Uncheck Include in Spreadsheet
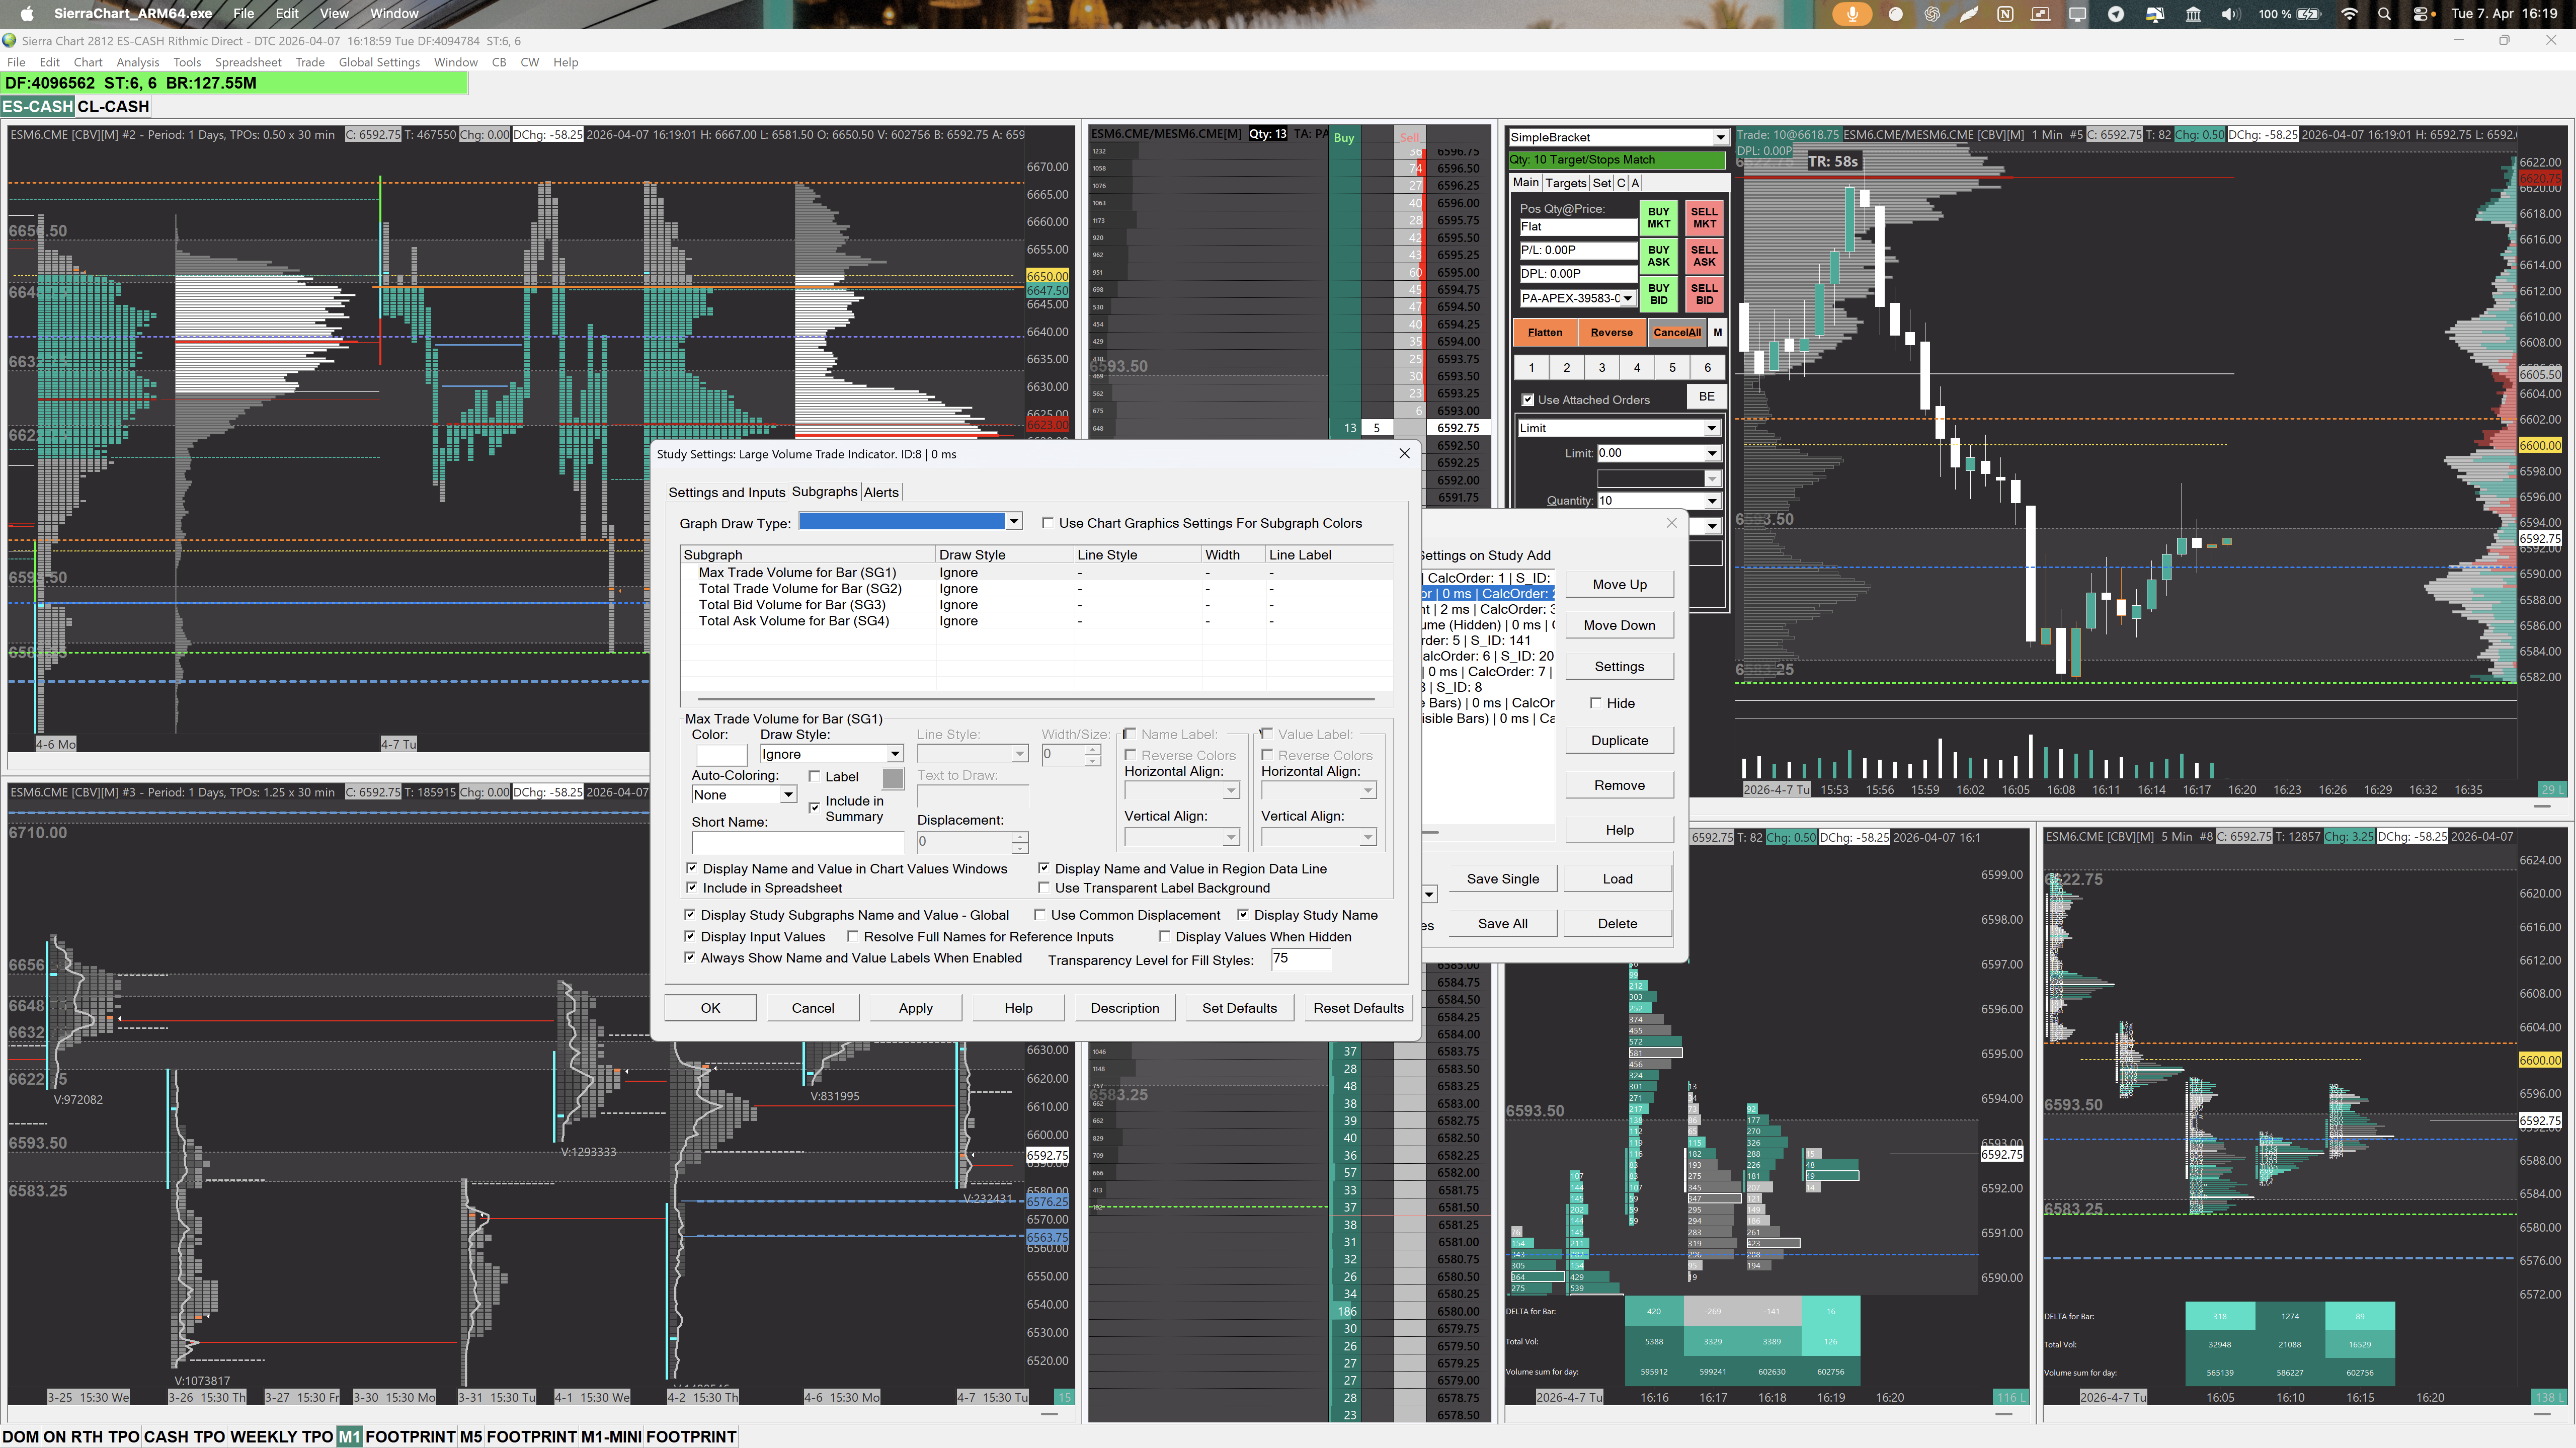 coord(691,887)
